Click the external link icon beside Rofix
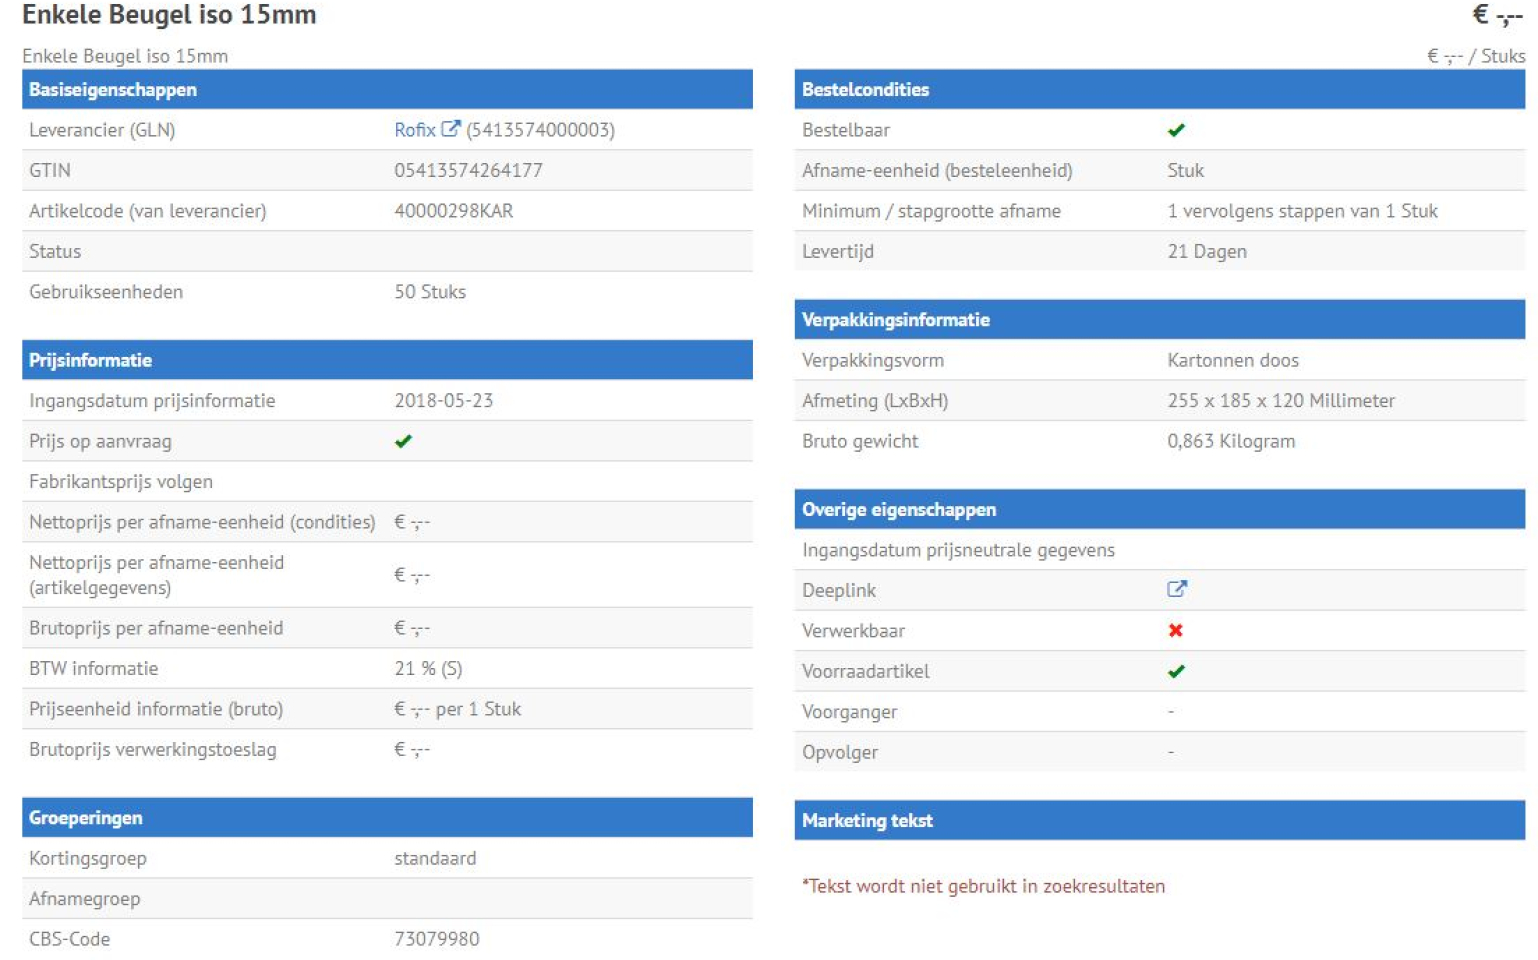This screenshot has width=1538, height=960. (x=451, y=129)
